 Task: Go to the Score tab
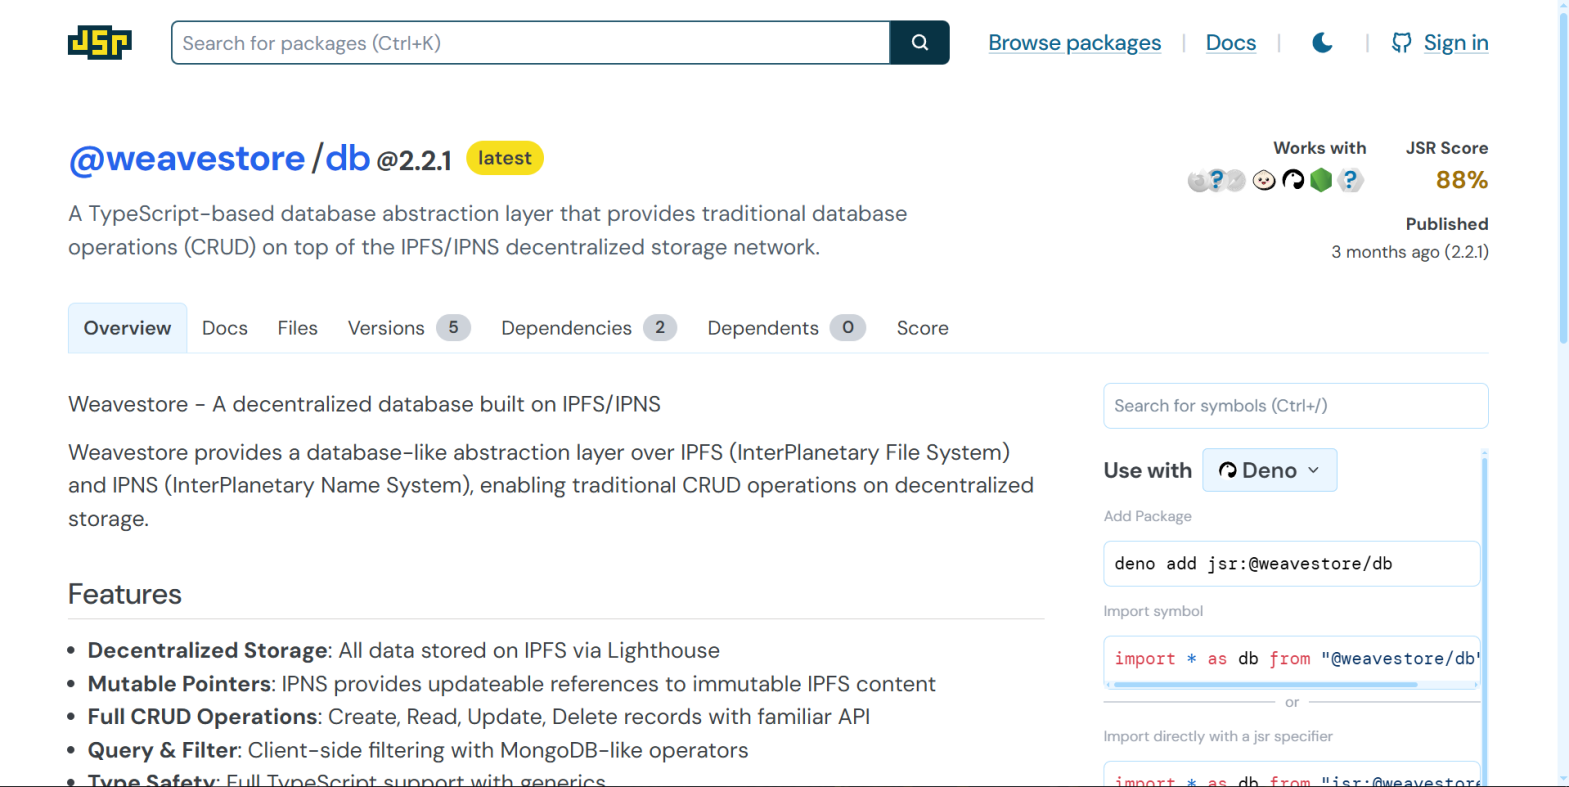coord(922,328)
